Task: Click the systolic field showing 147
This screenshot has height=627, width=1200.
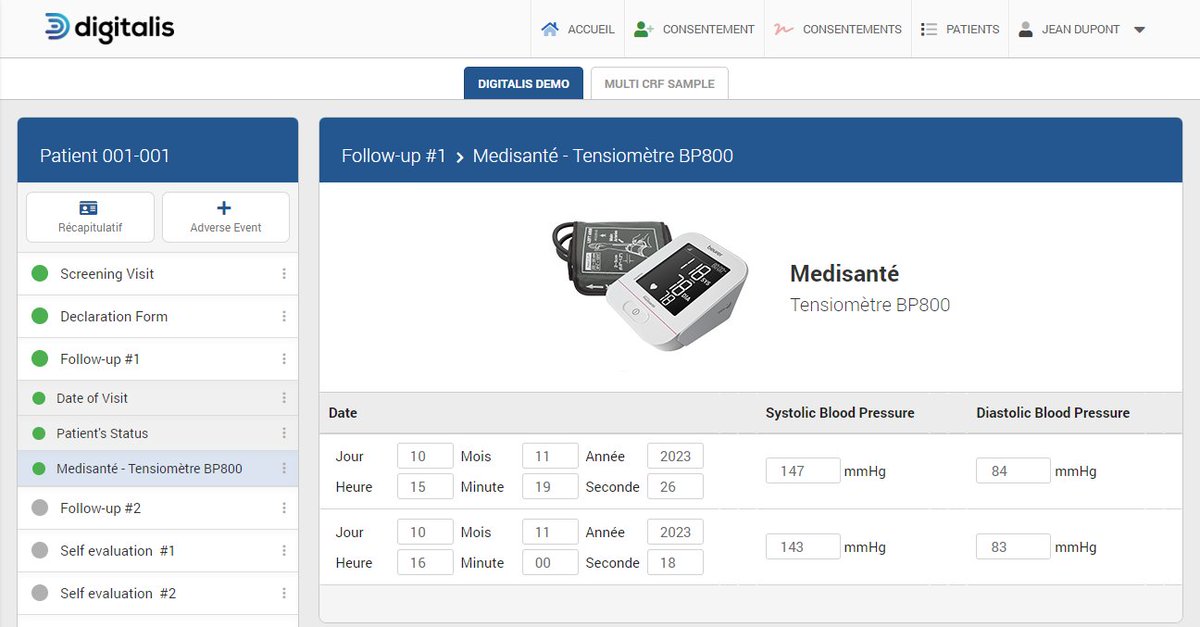Action: click(x=803, y=471)
